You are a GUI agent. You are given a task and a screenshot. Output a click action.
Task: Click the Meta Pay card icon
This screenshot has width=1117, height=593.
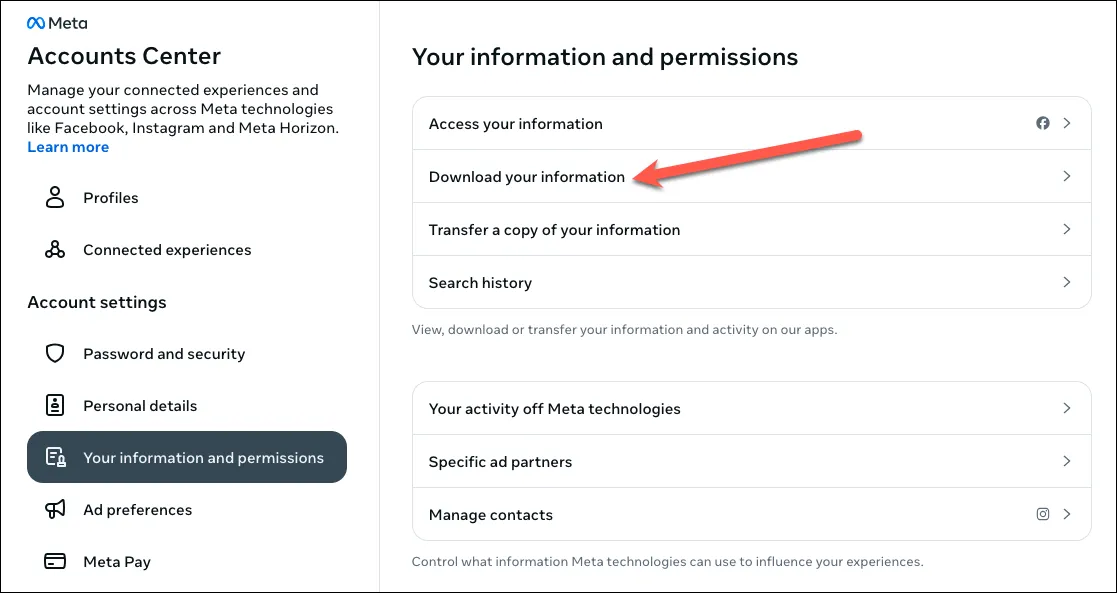click(55, 562)
